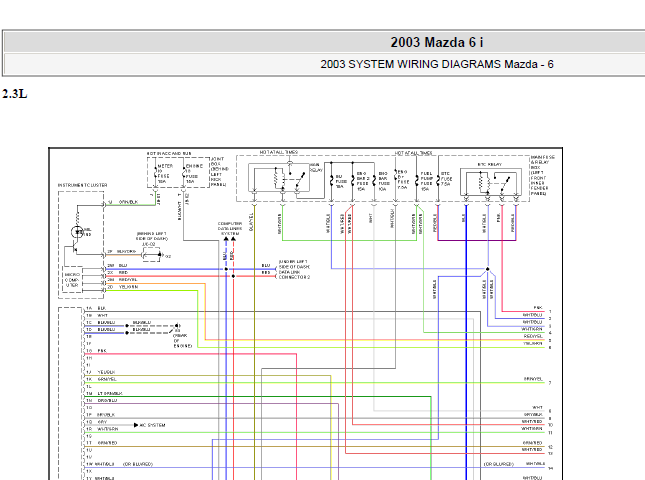This screenshot has height=480, width=645.
Task: Click the 'FUEL PUMP FUSE' label
Action: click(427, 181)
